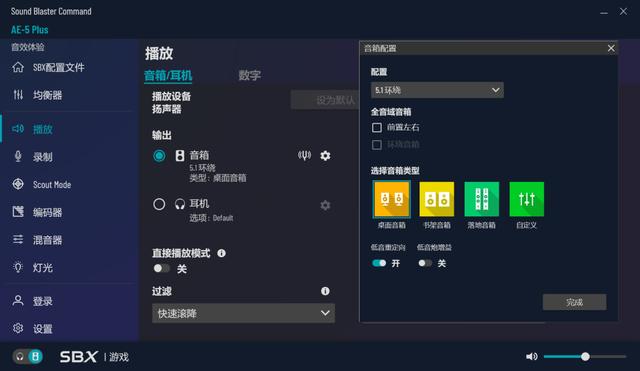Viewport: 640px width, 371px height.
Task: Open the 5.1环绕 configuration dropdown
Action: [437, 90]
